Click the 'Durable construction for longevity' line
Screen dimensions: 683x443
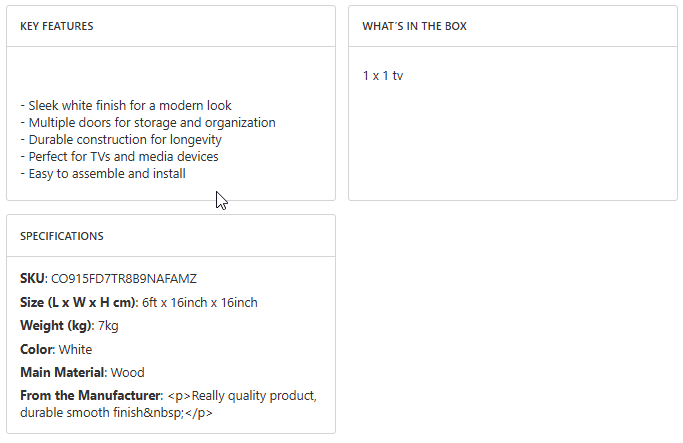[121, 140]
